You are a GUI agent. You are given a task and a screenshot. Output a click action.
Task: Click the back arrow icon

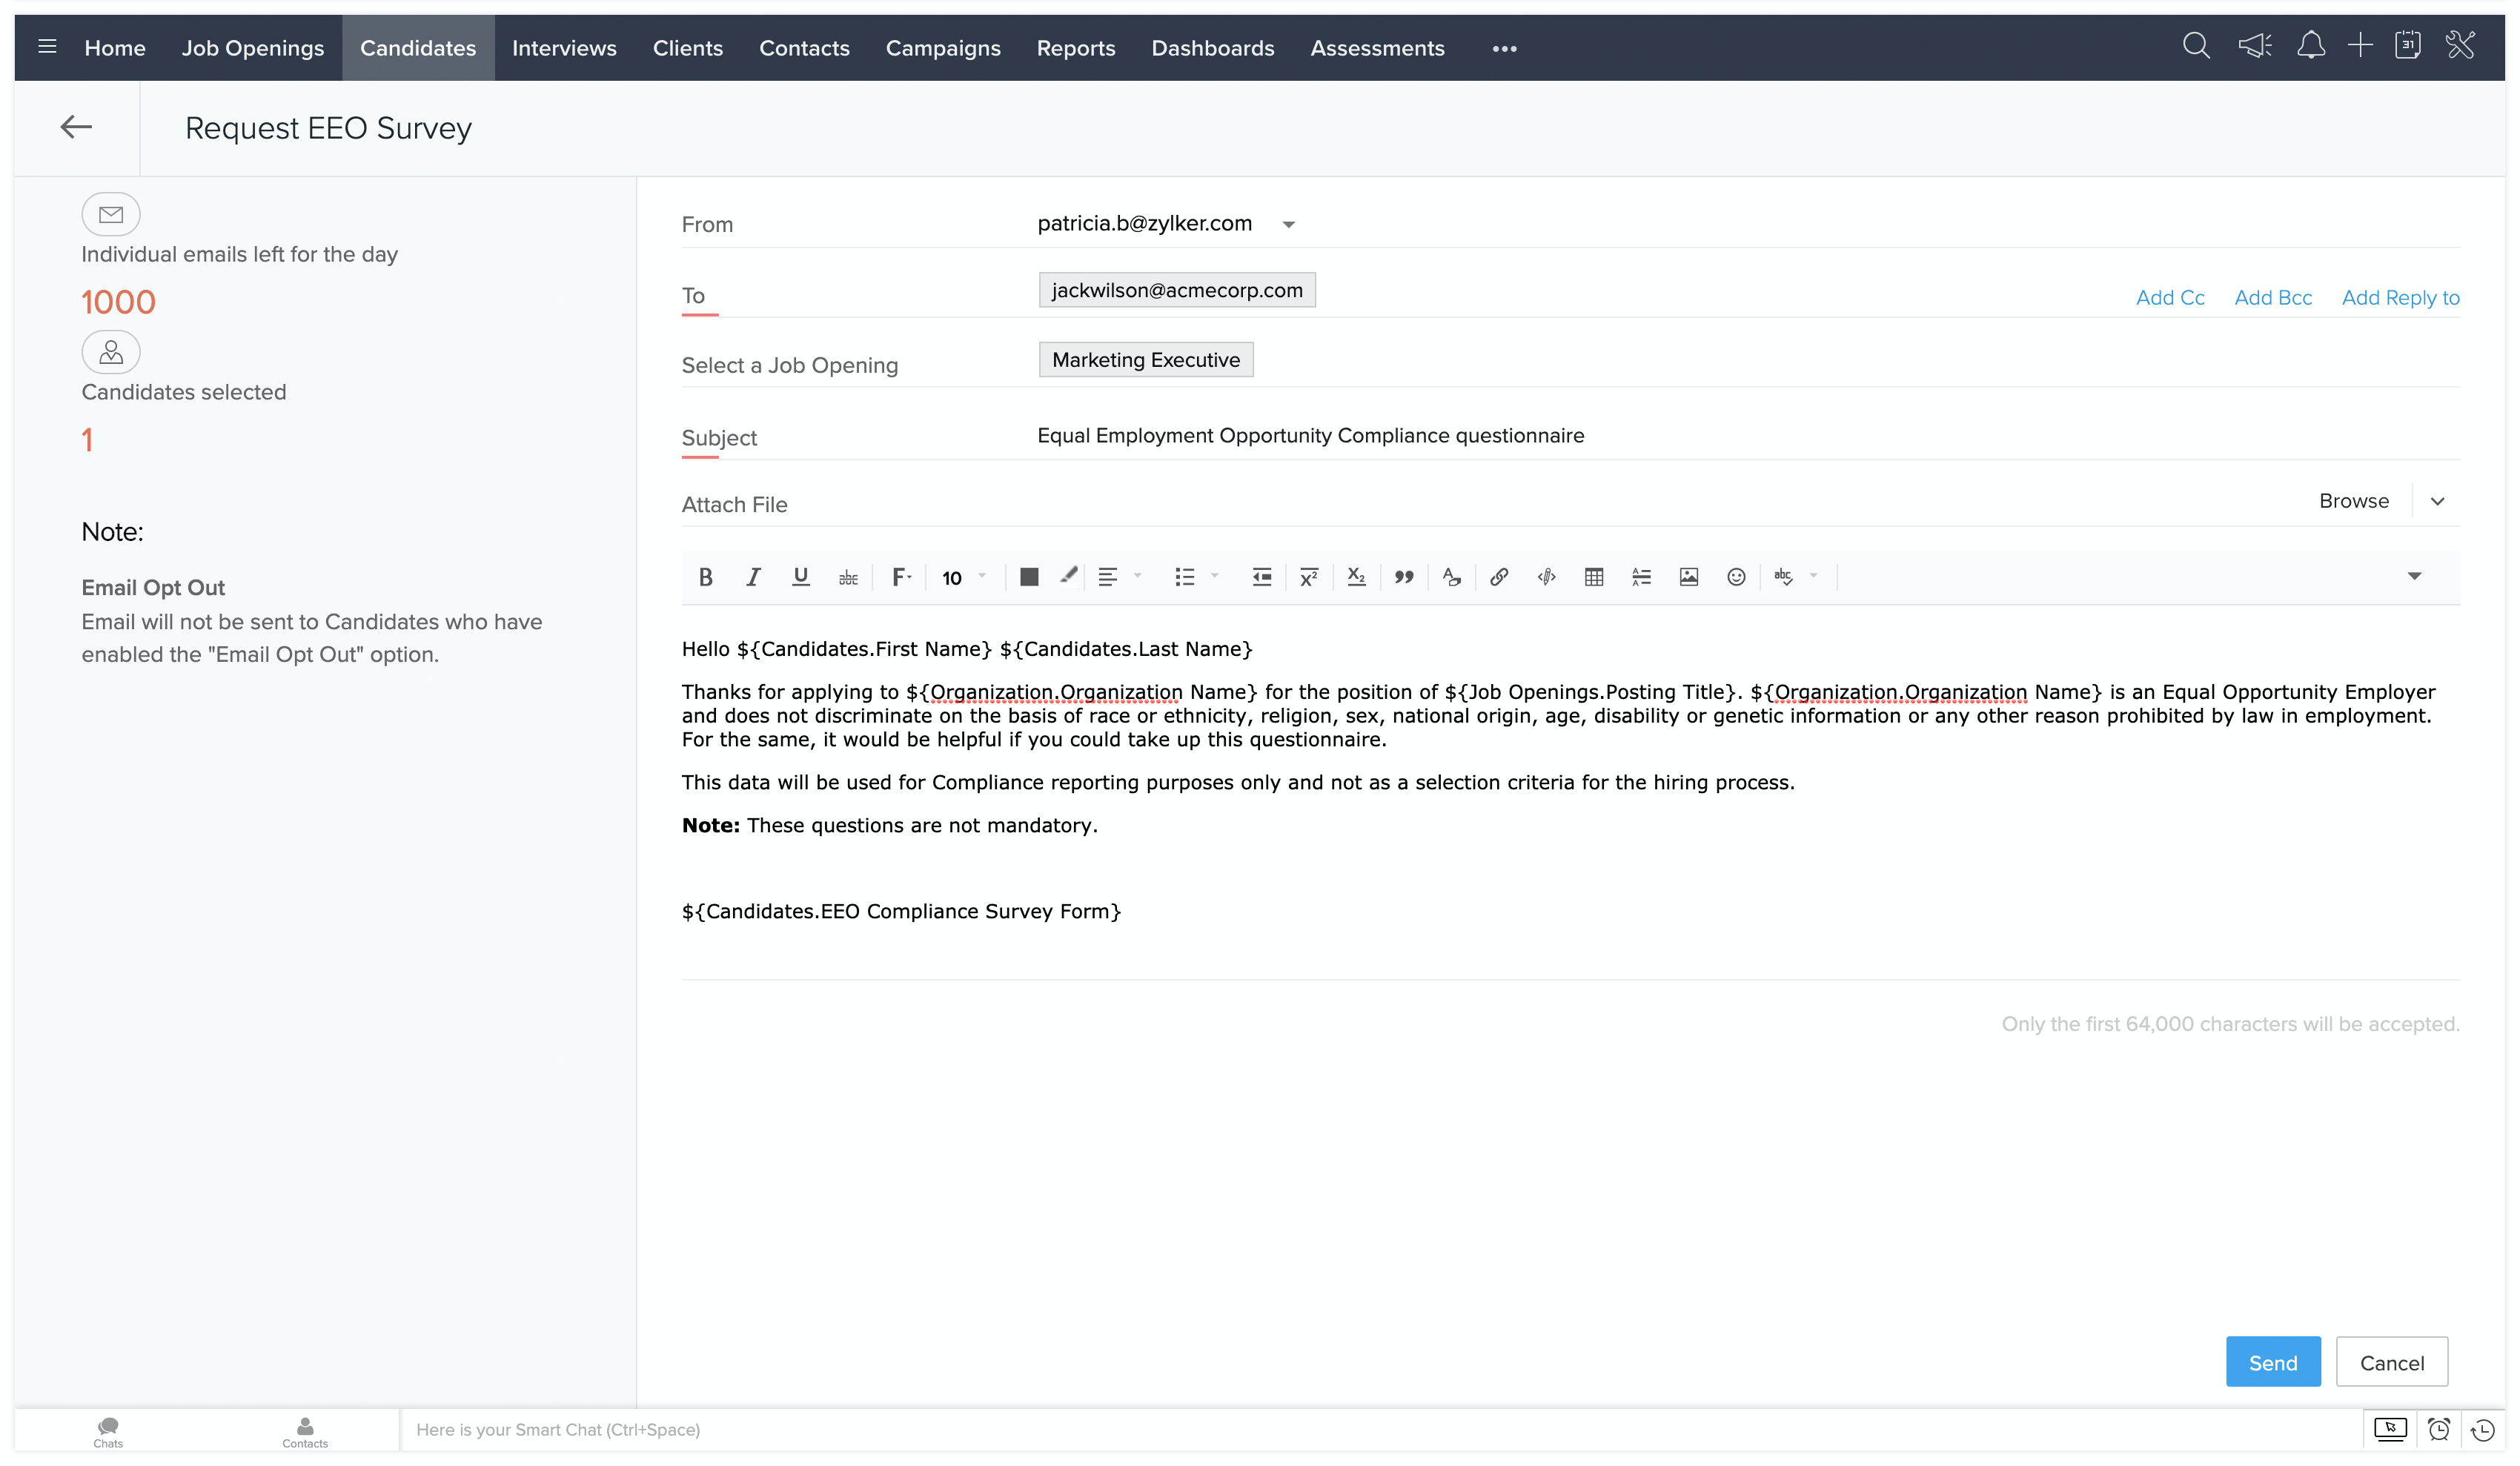[x=76, y=127]
